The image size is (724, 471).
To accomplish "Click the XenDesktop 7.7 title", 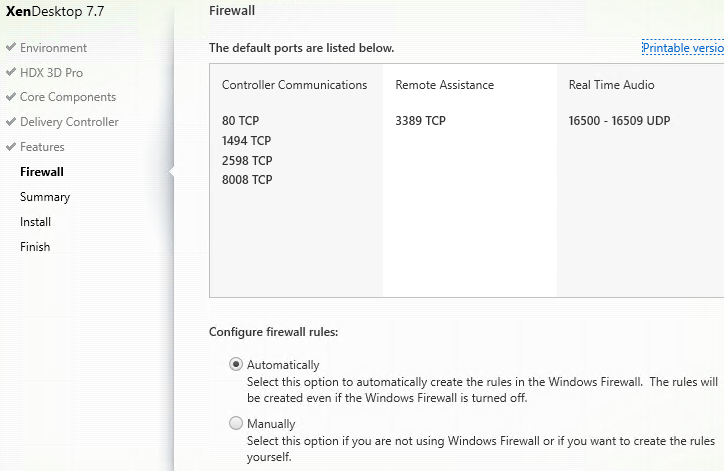I will point(55,11).
